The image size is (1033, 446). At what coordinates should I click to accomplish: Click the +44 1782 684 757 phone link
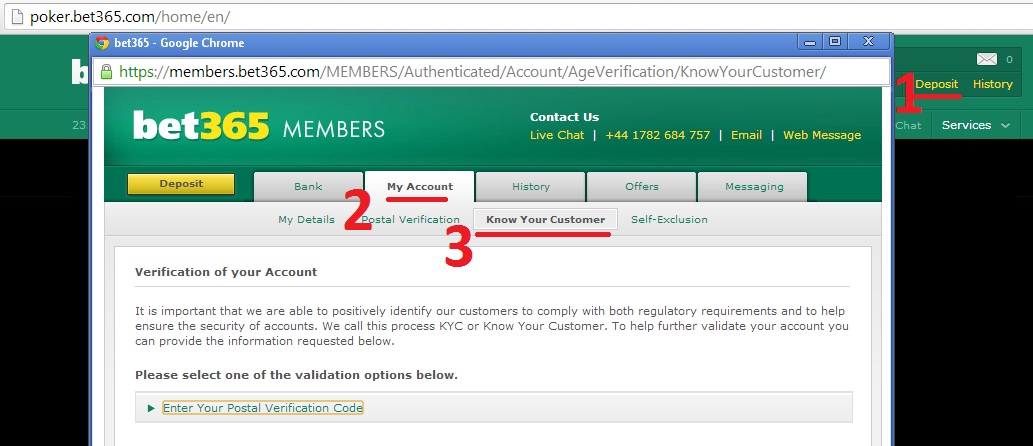pyautogui.click(x=657, y=135)
